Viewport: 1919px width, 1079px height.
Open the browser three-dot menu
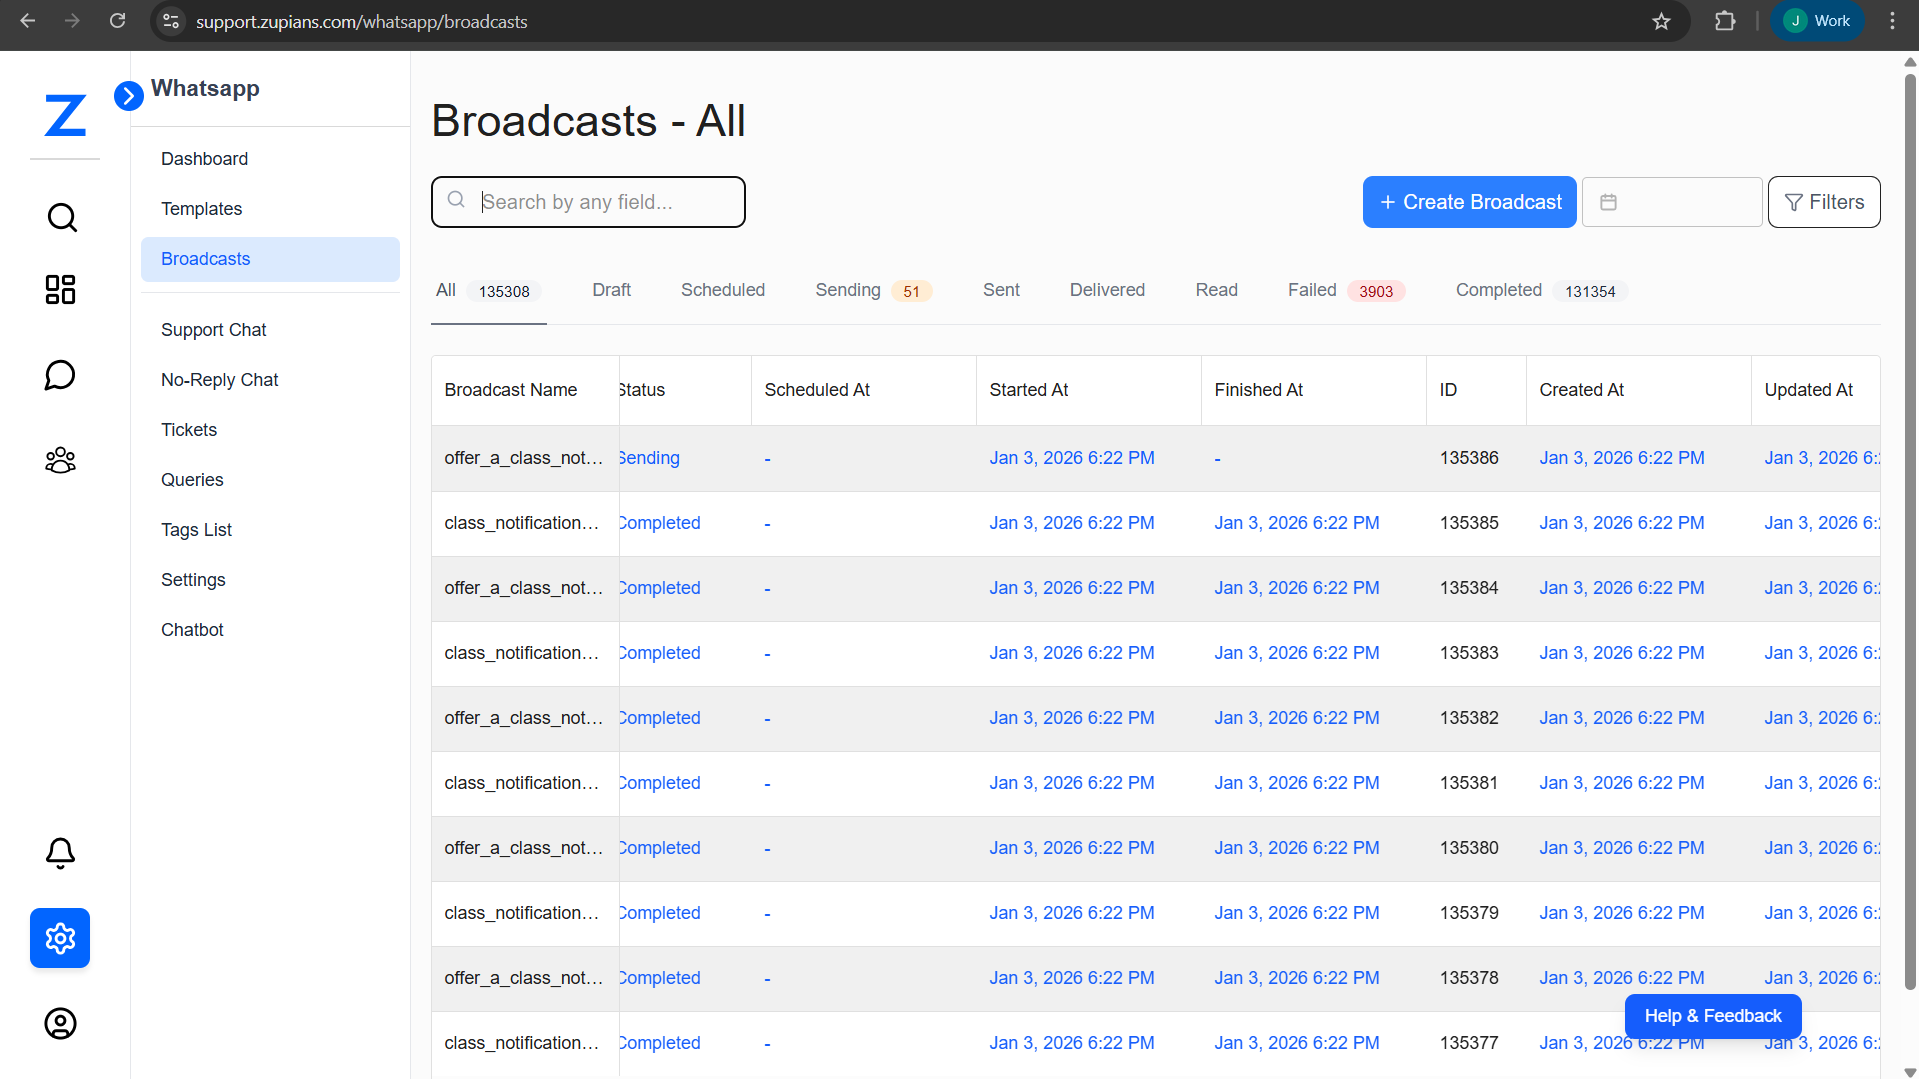pyautogui.click(x=1891, y=20)
